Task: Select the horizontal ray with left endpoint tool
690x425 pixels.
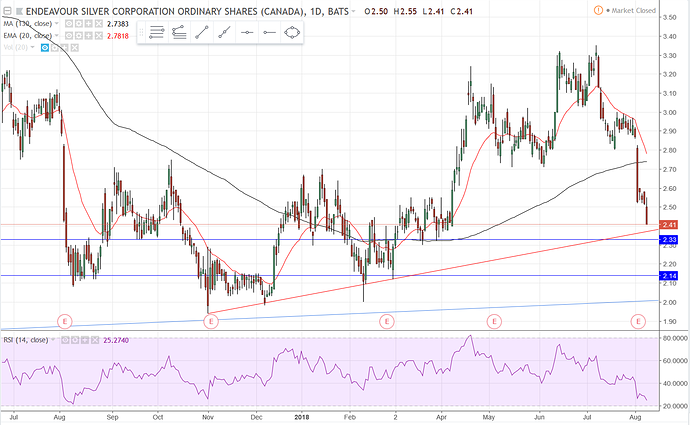Action: 269,33
